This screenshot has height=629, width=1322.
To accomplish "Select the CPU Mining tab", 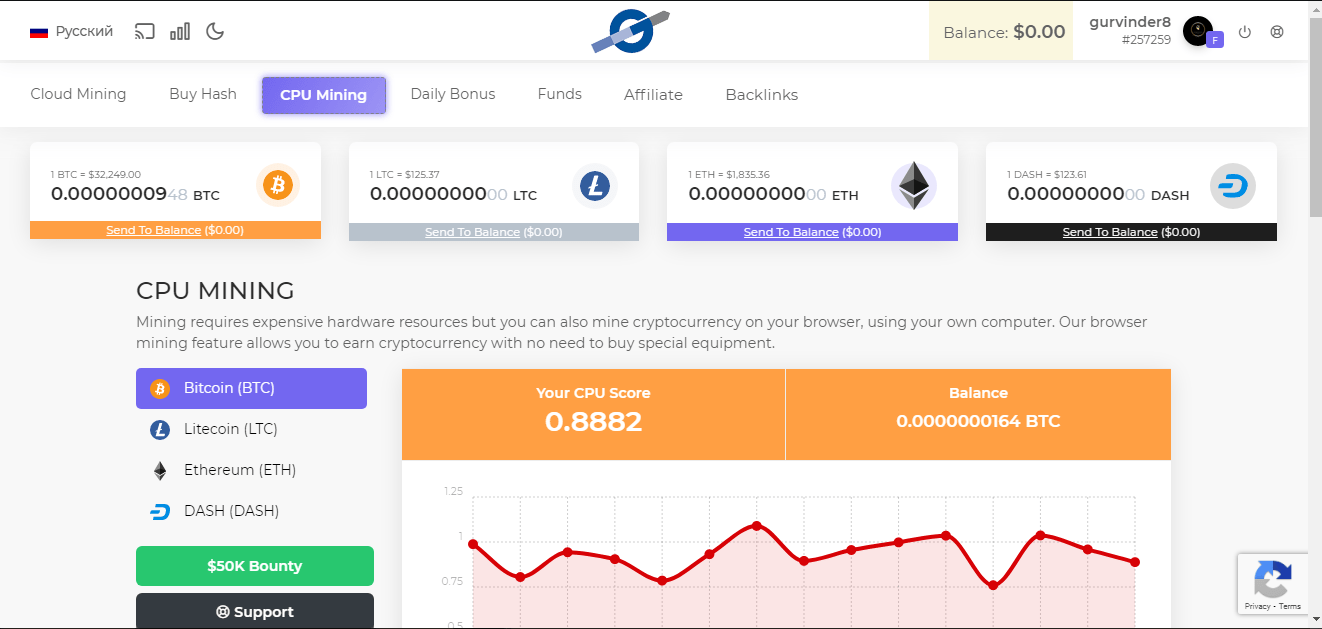I will [x=324, y=95].
